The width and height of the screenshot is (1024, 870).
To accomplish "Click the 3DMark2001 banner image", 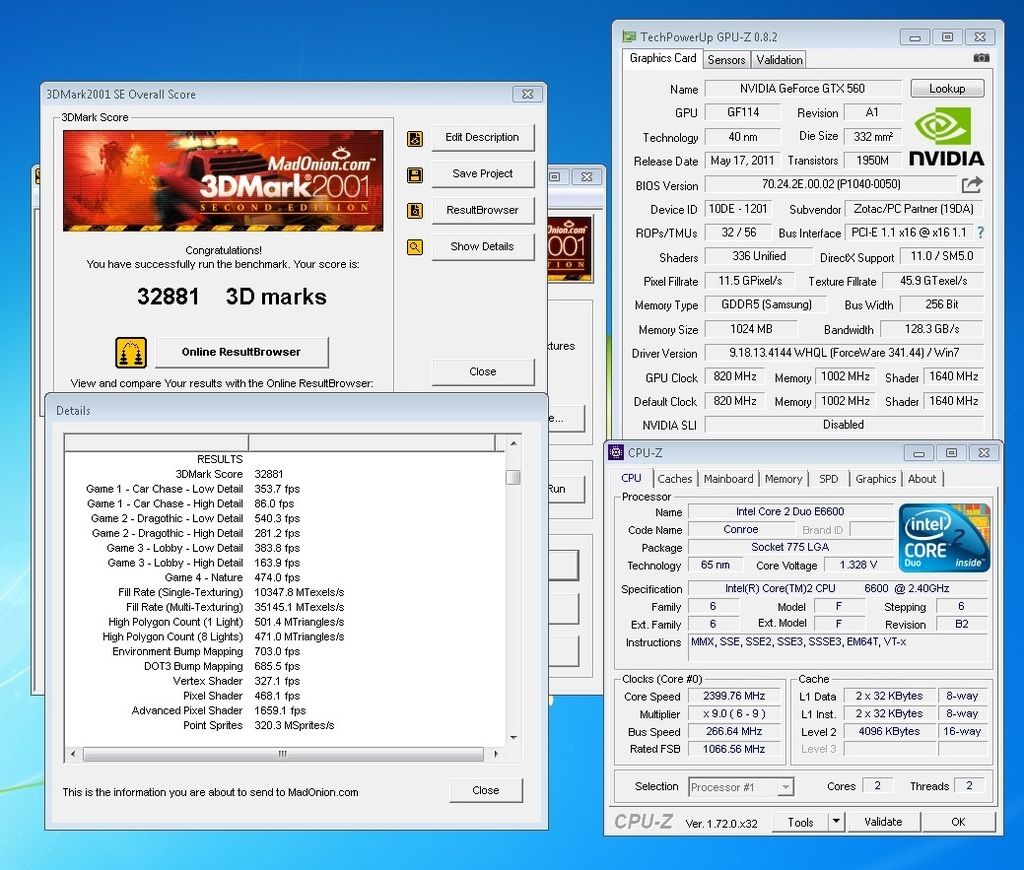I will 223,181.
